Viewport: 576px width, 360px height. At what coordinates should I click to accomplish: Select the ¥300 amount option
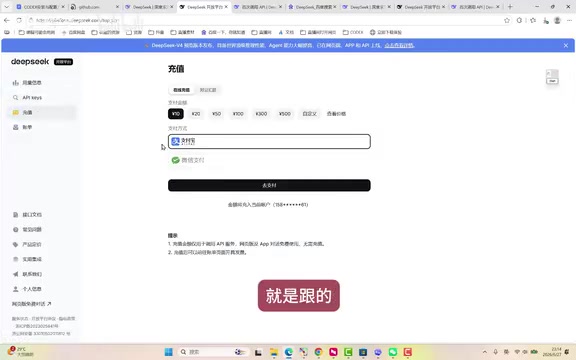[x=261, y=114]
